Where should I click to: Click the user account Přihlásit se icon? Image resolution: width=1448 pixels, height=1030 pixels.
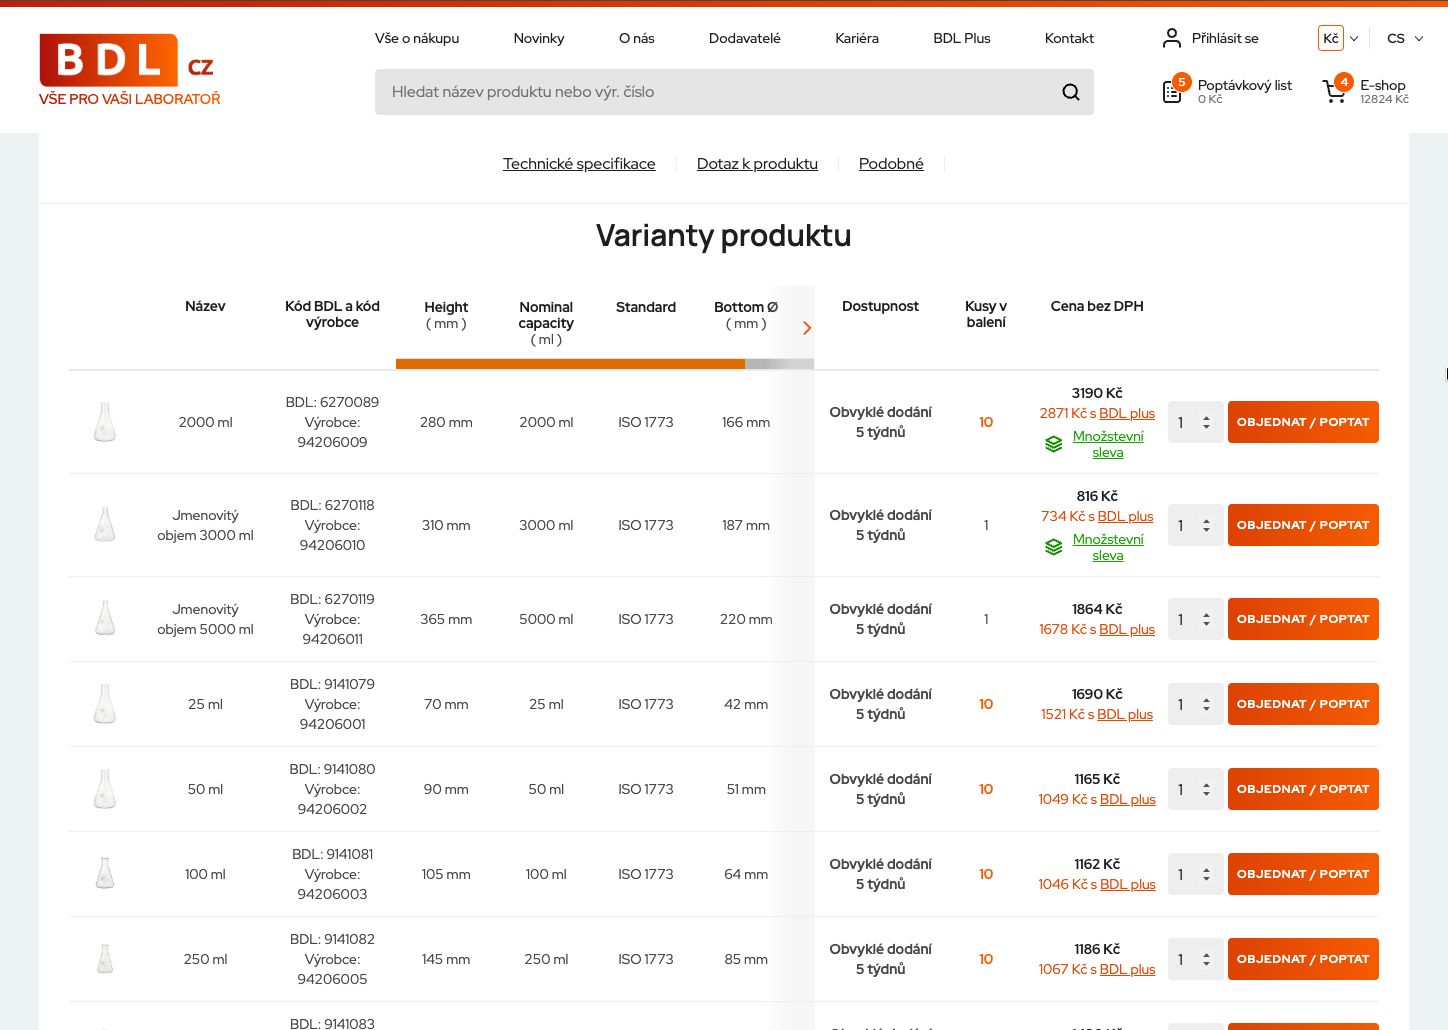(1172, 38)
